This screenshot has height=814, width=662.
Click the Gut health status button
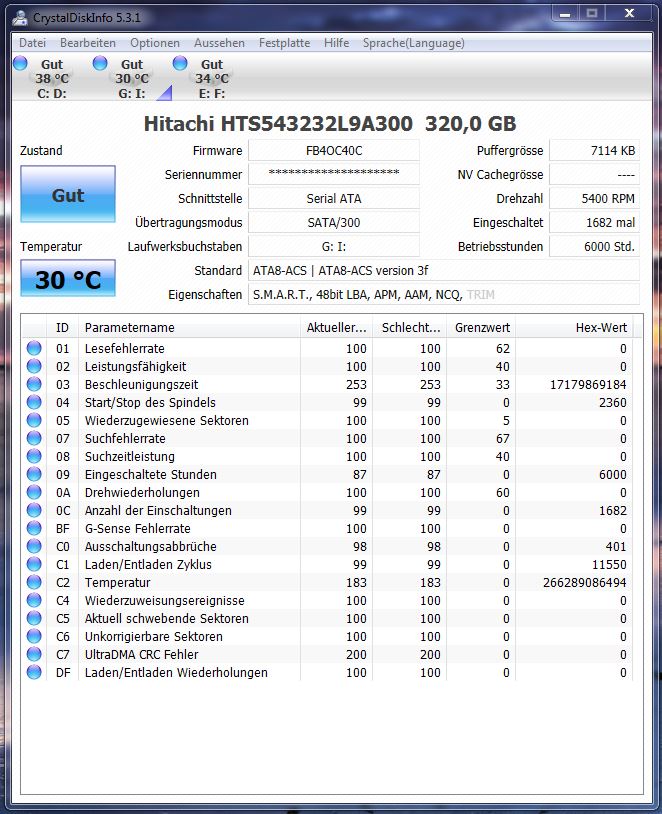[68, 194]
